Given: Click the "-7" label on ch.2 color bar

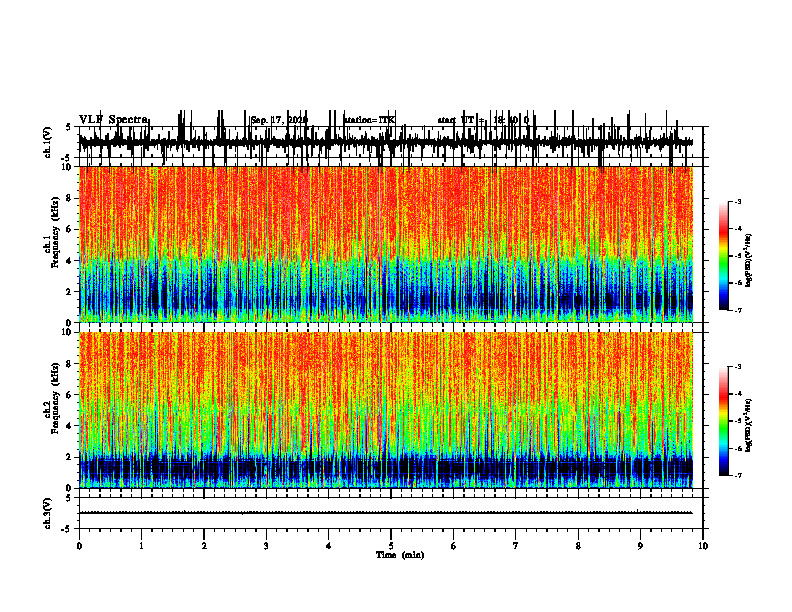Looking at the screenshot, I should (x=737, y=475).
